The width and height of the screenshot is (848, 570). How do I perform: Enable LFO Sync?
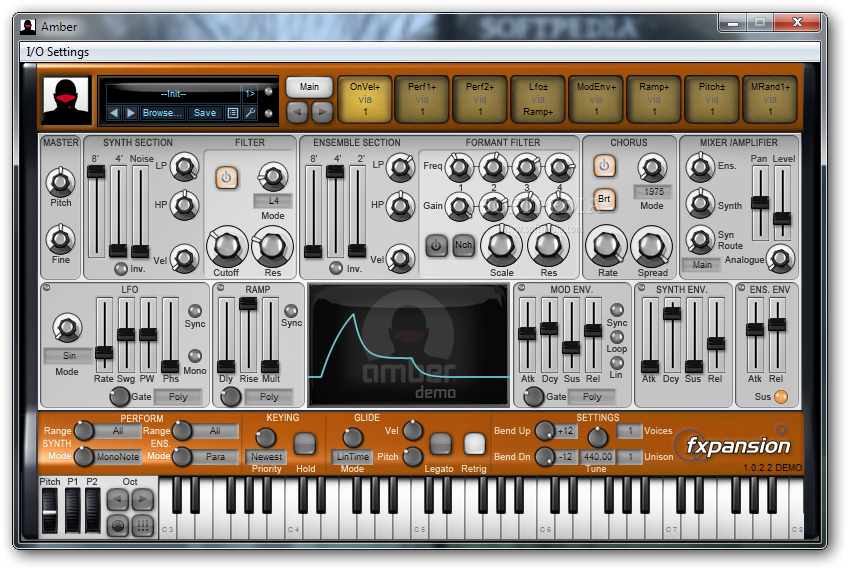coord(195,311)
